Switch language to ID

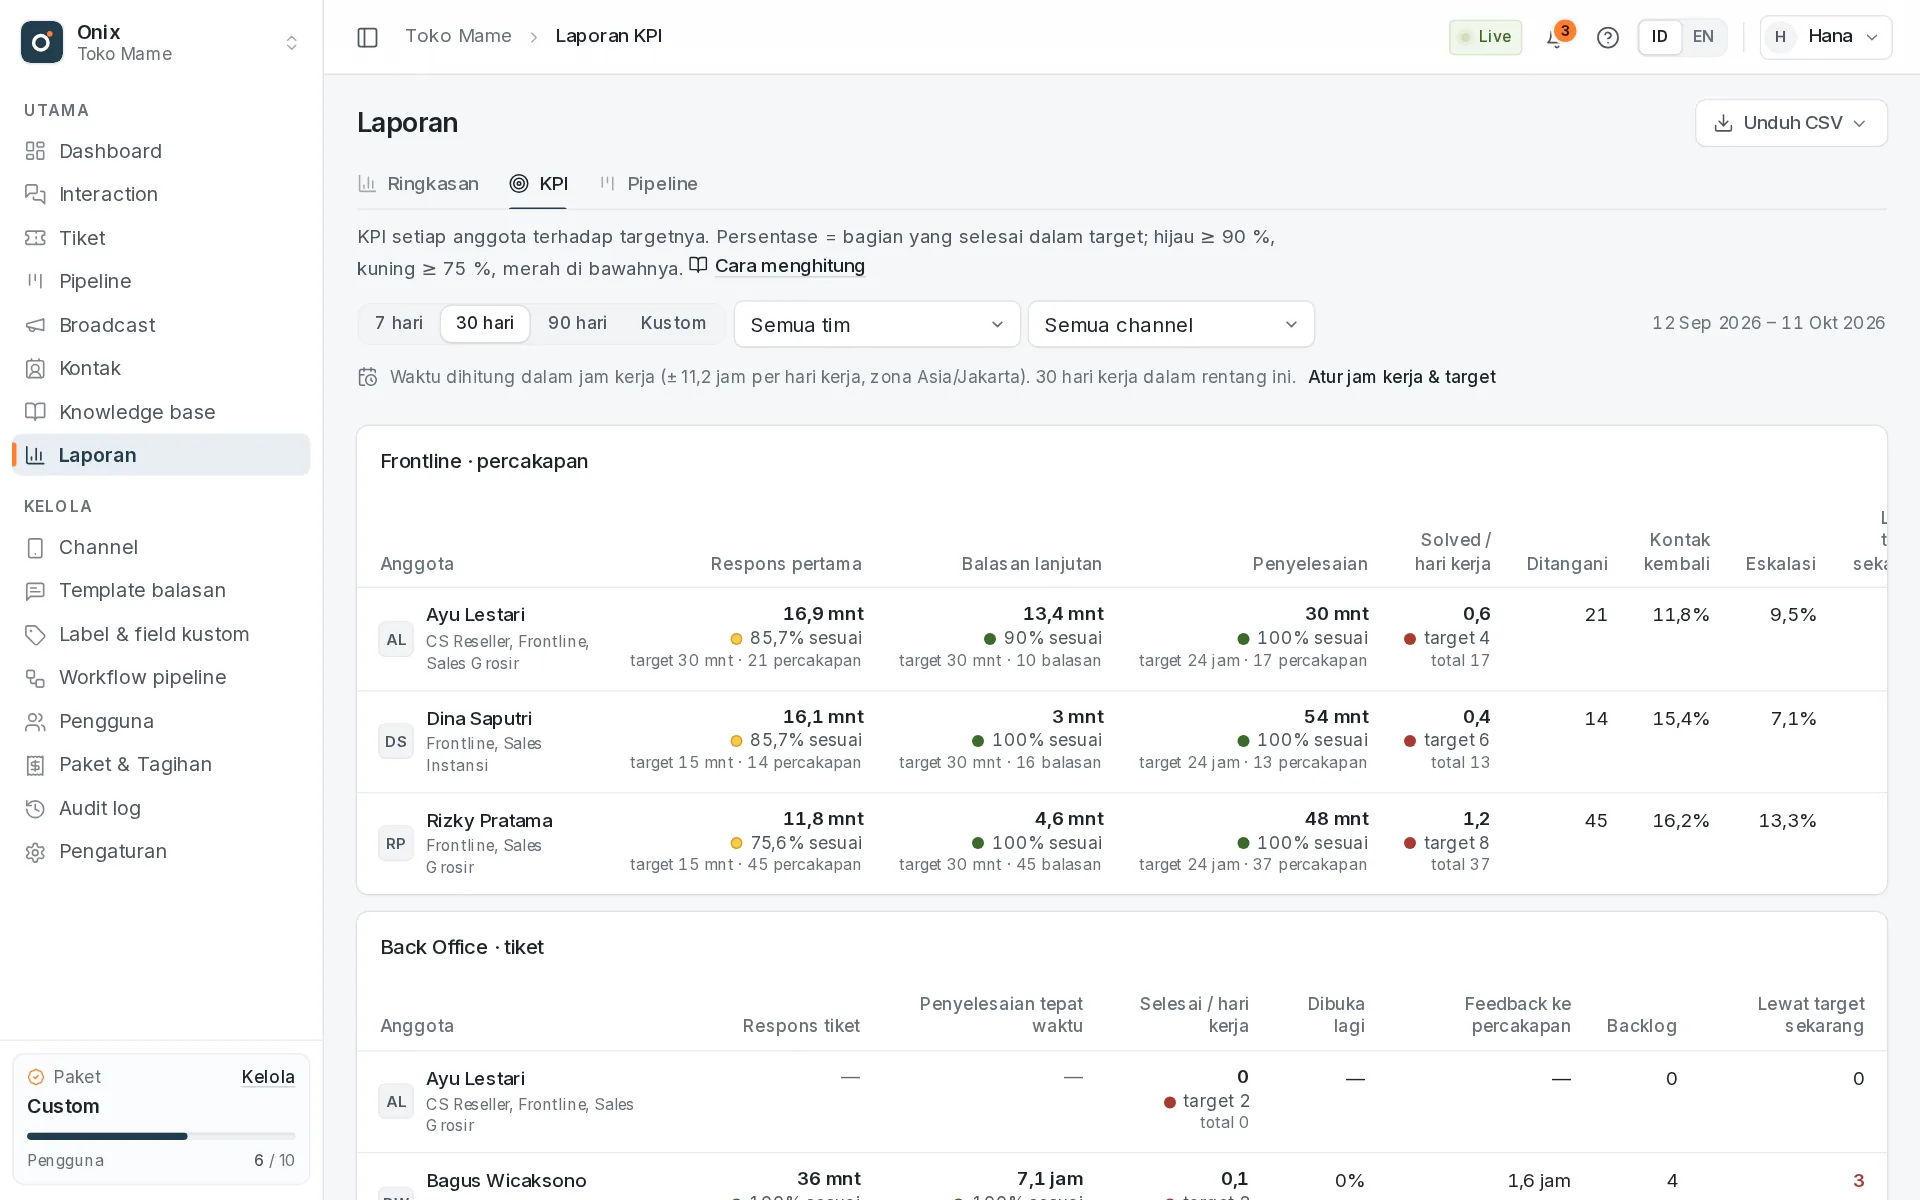(1660, 37)
